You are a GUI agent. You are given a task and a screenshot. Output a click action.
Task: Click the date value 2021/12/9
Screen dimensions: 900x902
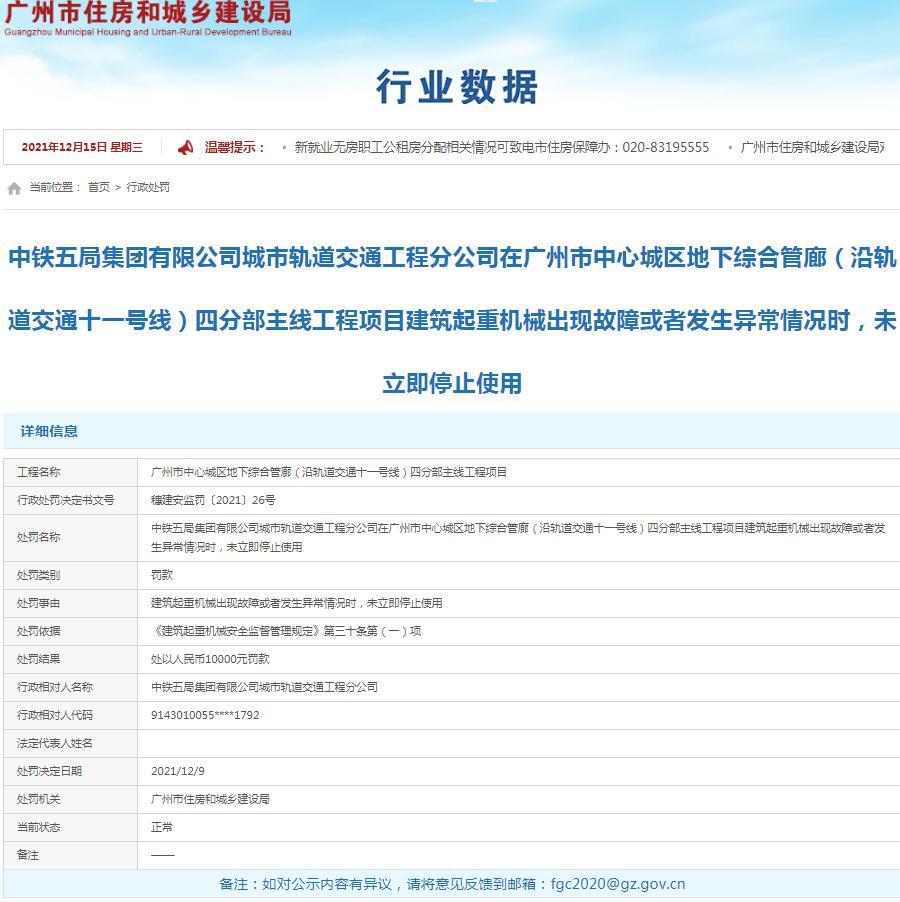tap(178, 771)
